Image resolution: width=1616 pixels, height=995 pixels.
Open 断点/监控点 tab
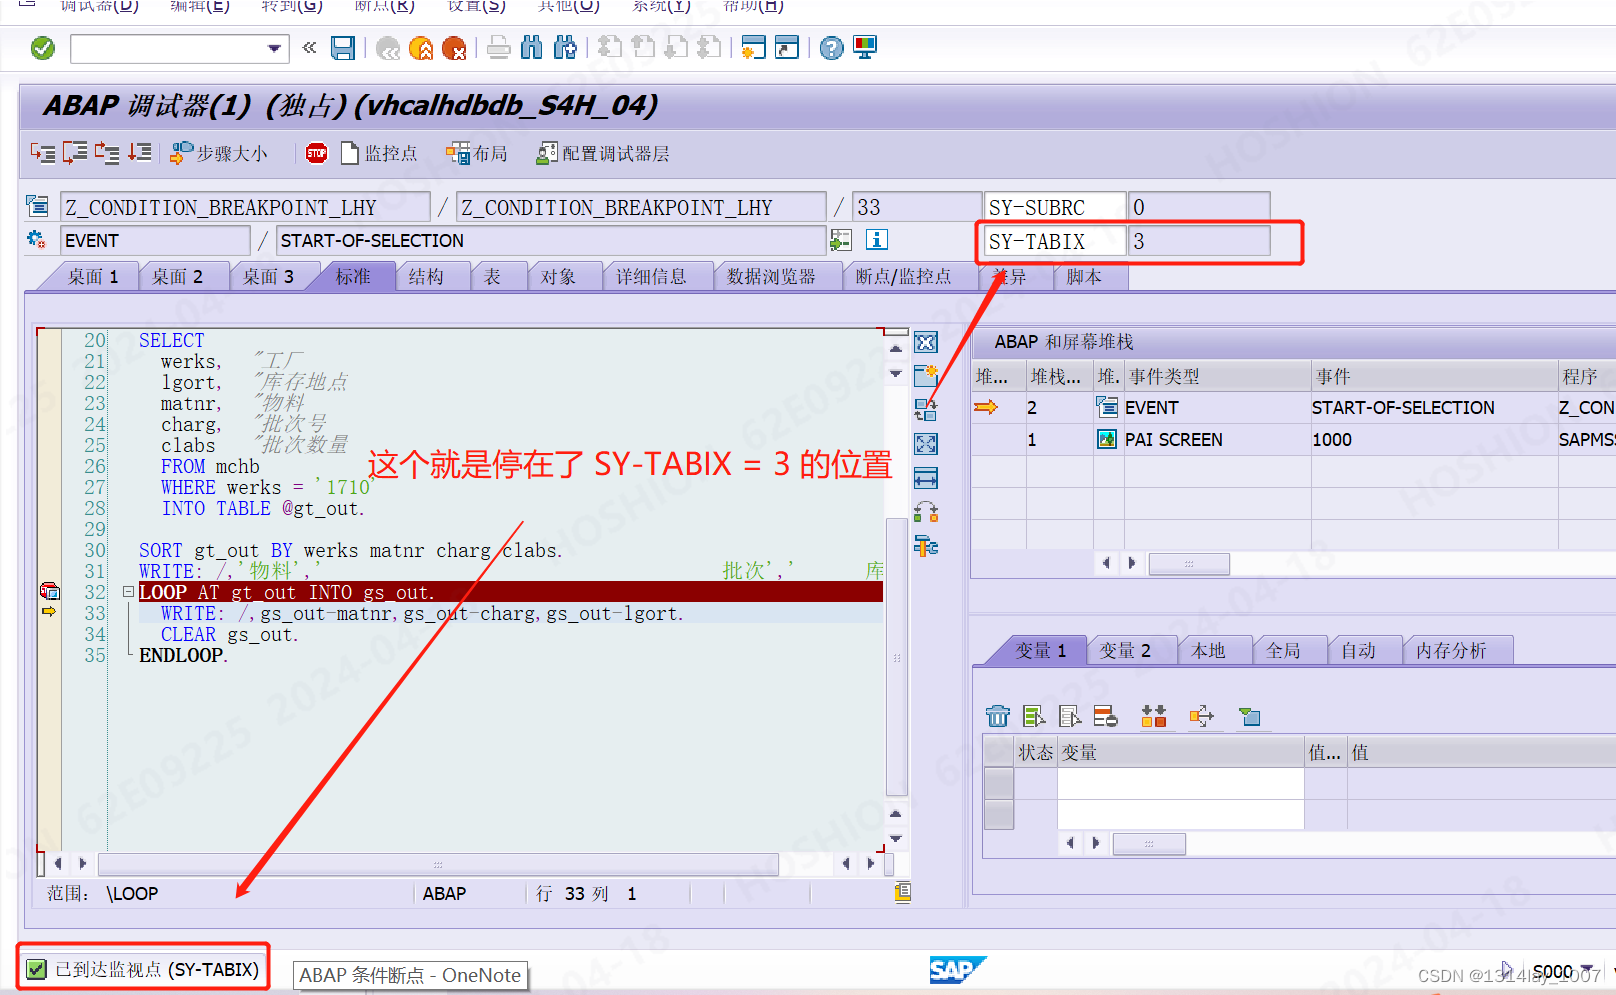click(x=903, y=277)
